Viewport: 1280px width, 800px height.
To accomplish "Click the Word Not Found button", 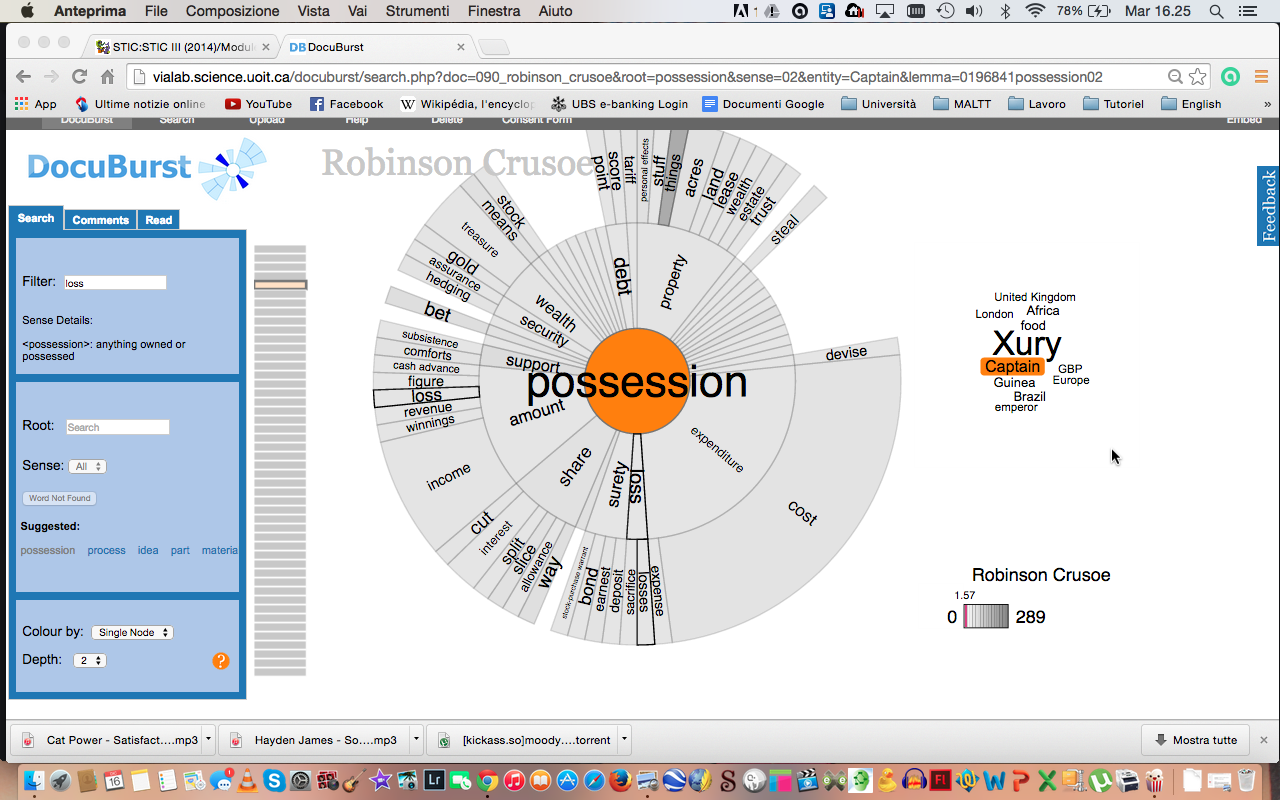I will pyautogui.click(x=59, y=498).
